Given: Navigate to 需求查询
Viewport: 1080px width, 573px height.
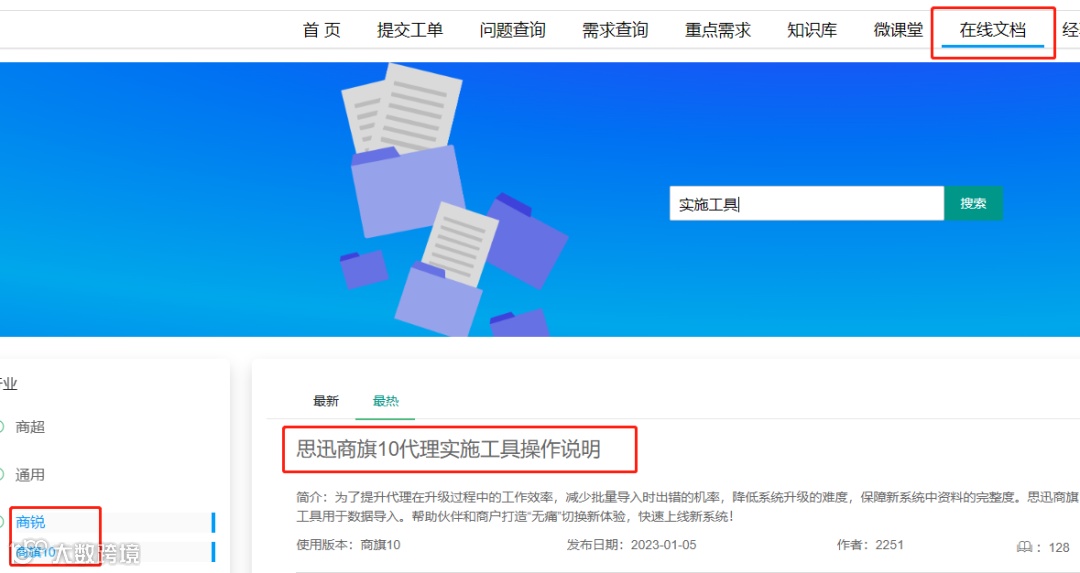Looking at the screenshot, I should click(615, 30).
